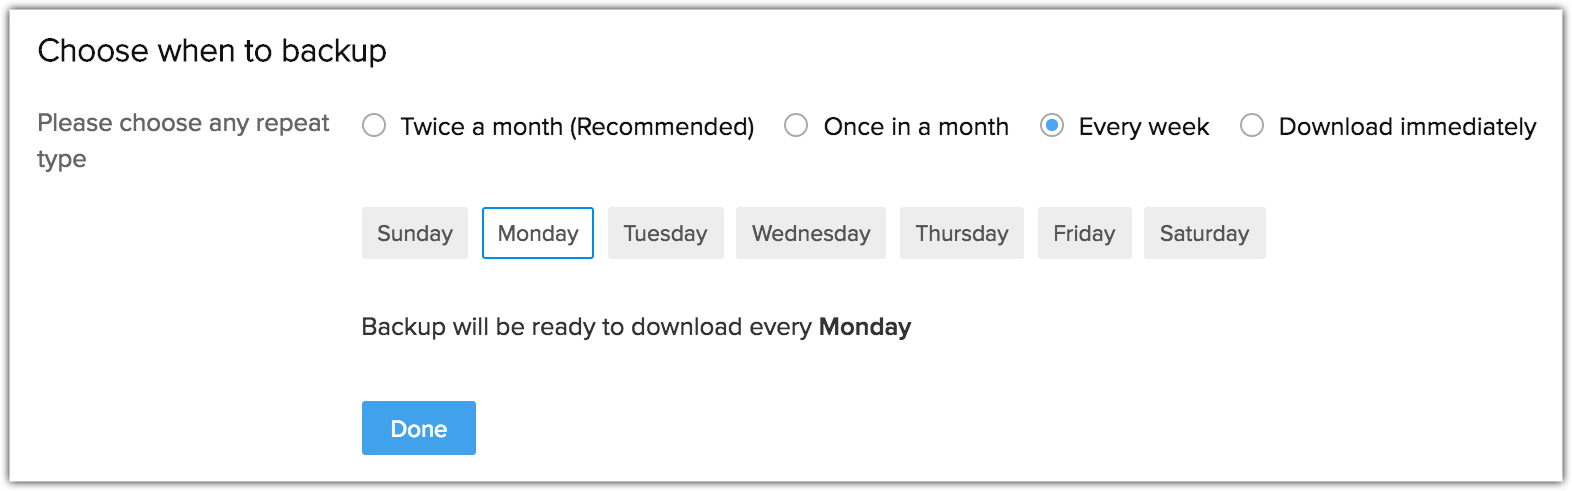
Task: Set backup day to Tuesday
Action: coord(665,233)
